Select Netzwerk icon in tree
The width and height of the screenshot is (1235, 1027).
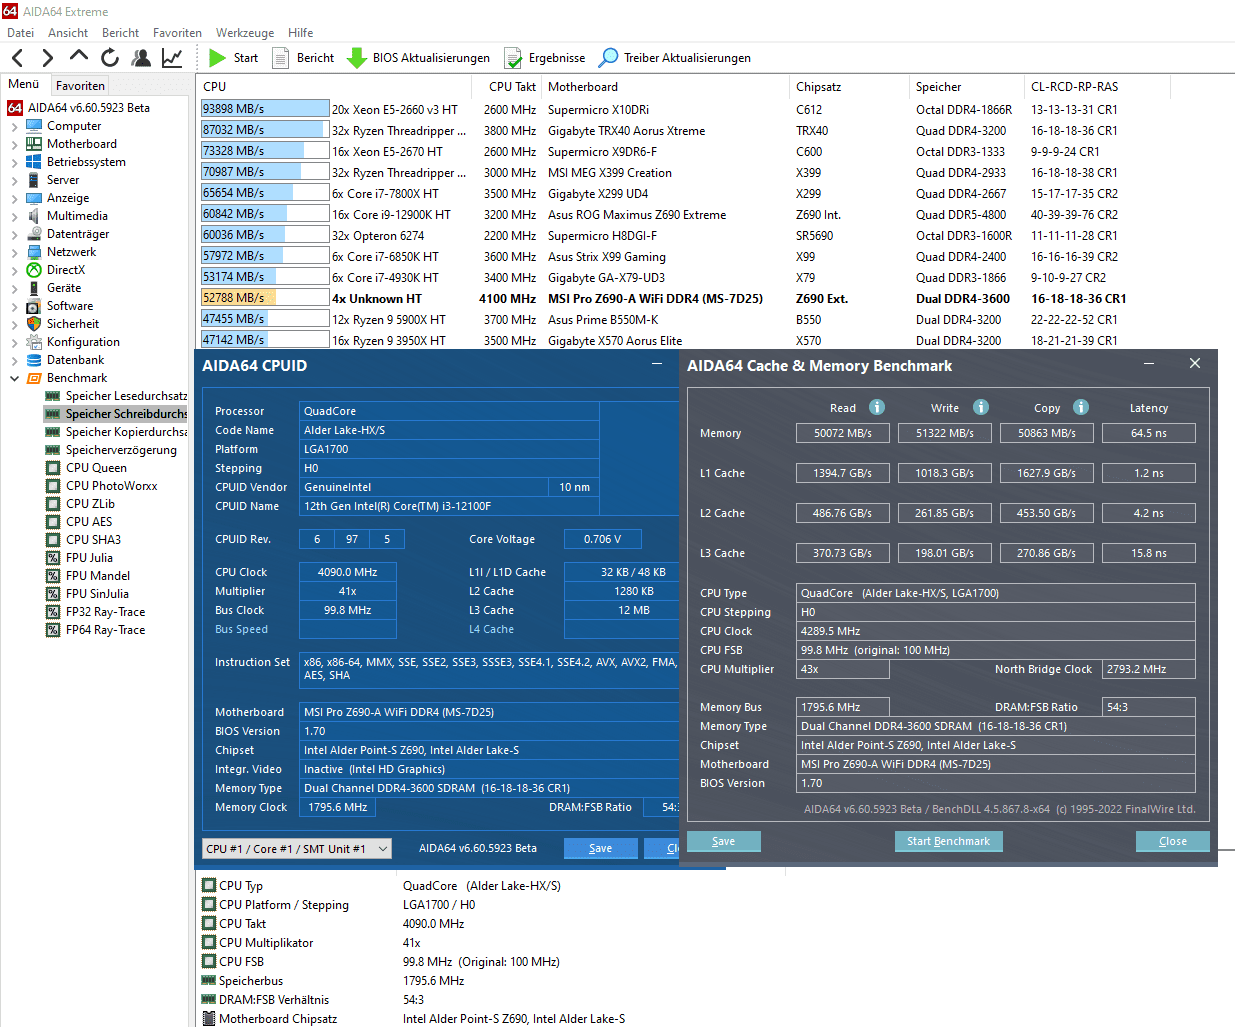point(34,252)
